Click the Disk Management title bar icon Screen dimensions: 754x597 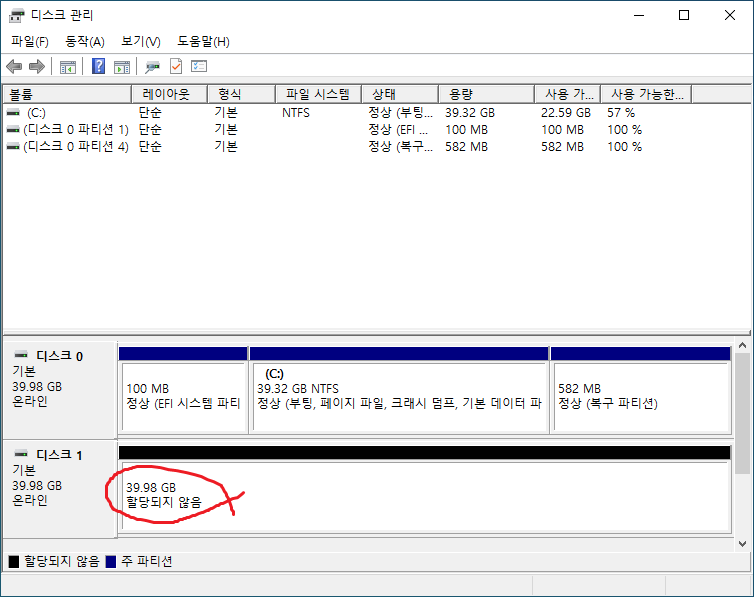[x=16, y=15]
